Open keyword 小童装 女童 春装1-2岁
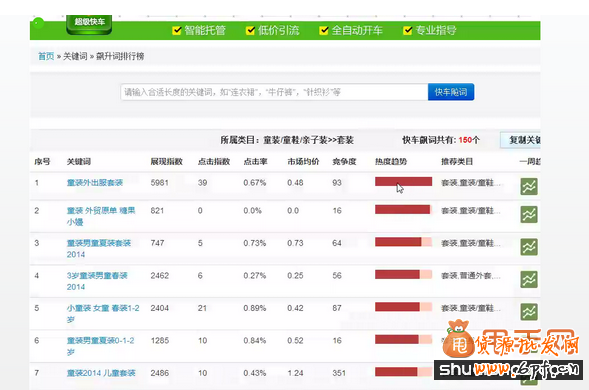This screenshot has width=589, height=390. [x=103, y=313]
